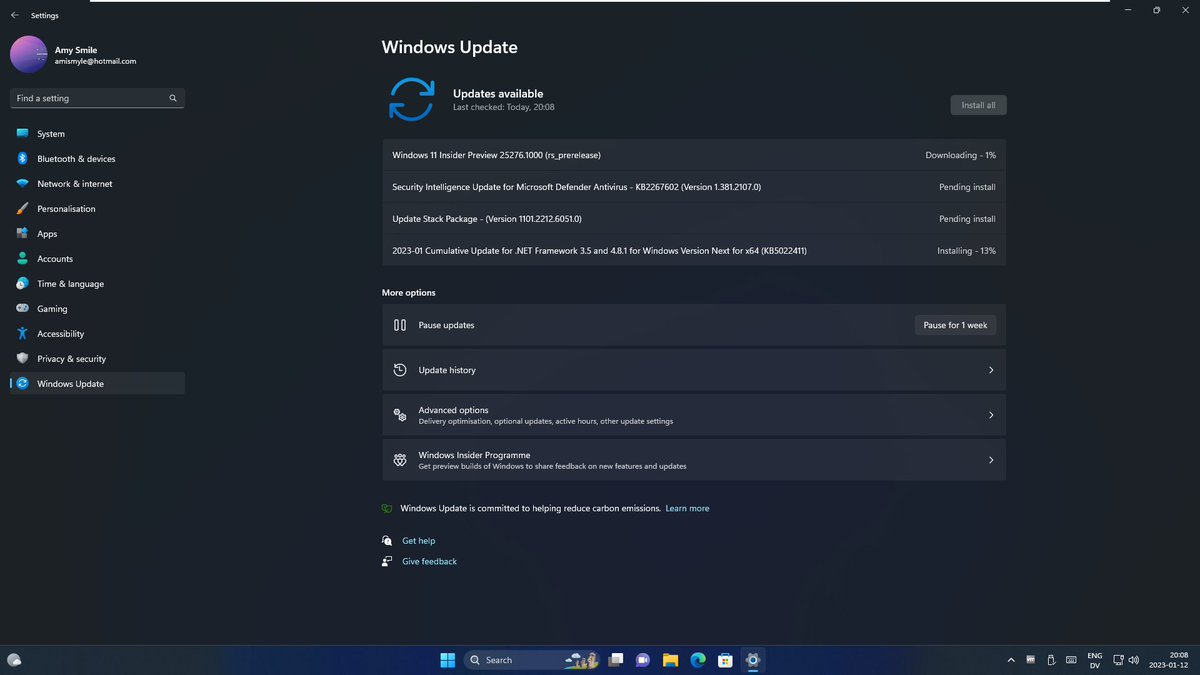Click the search magnifier in Find a setting
Screen dimensions: 1200x675
(x=173, y=98)
